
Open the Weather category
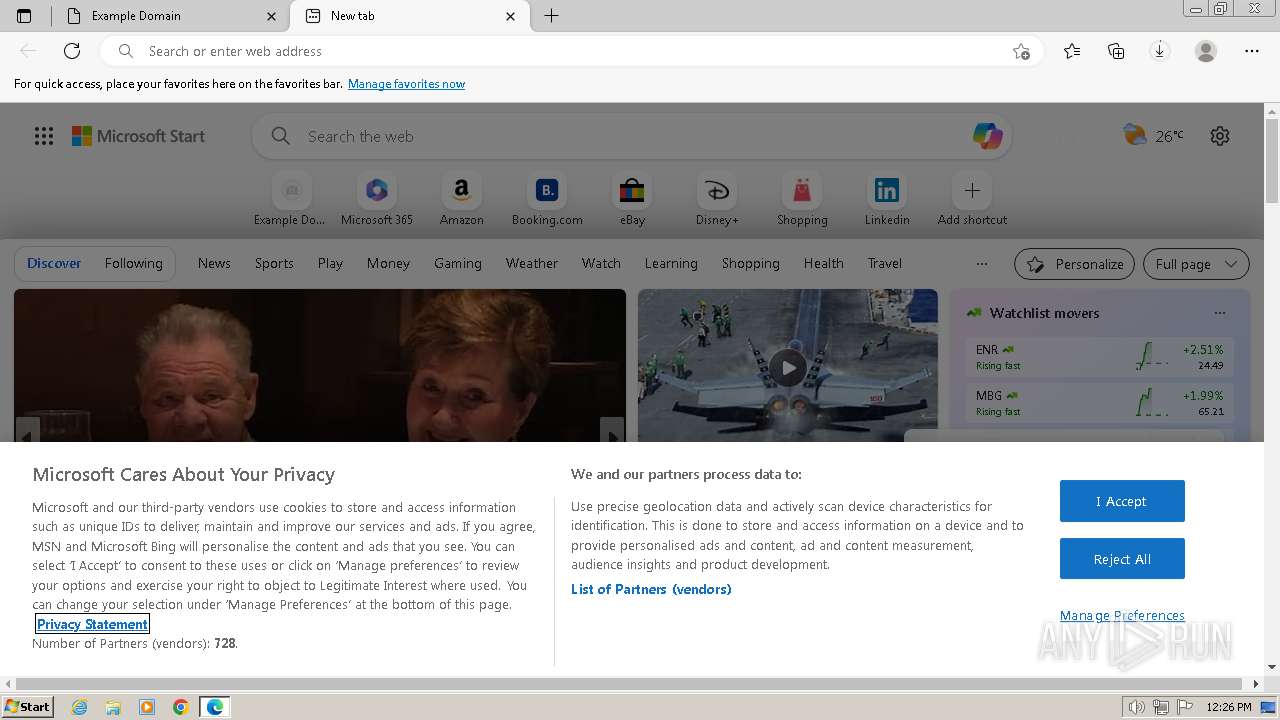coord(532,263)
